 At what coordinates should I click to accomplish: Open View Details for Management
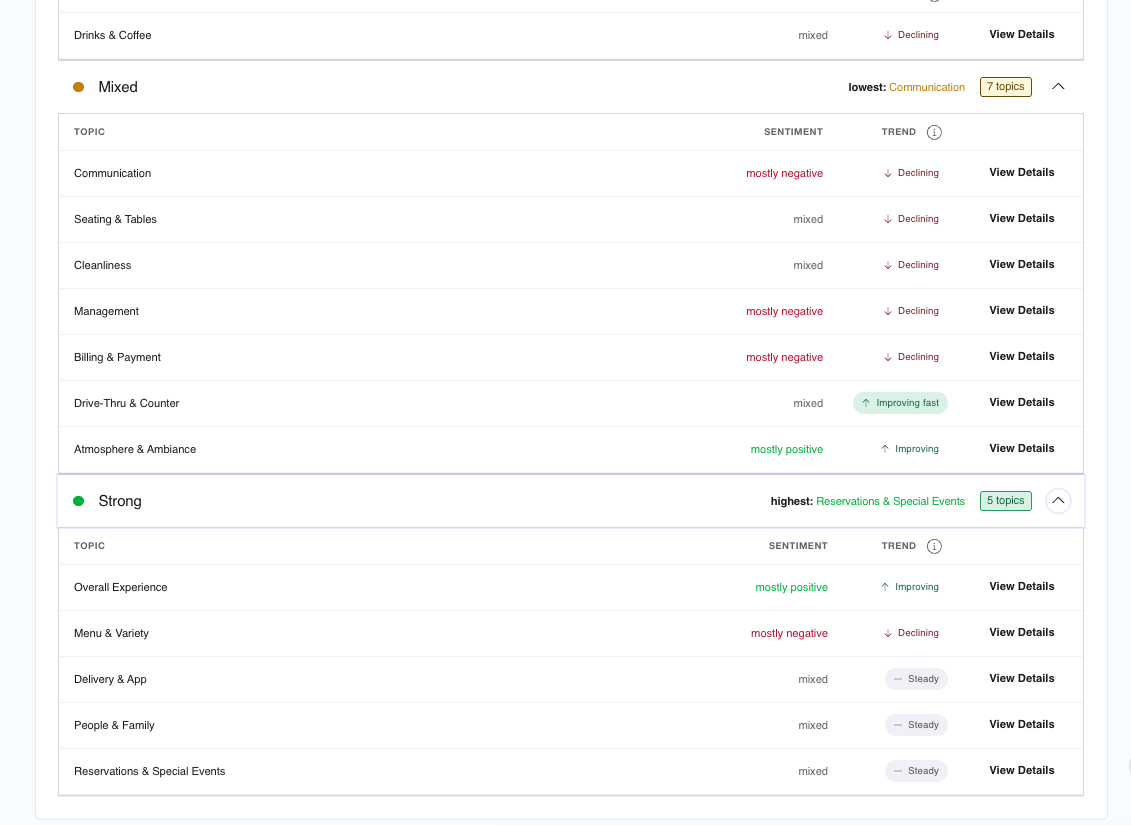tap(1021, 311)
